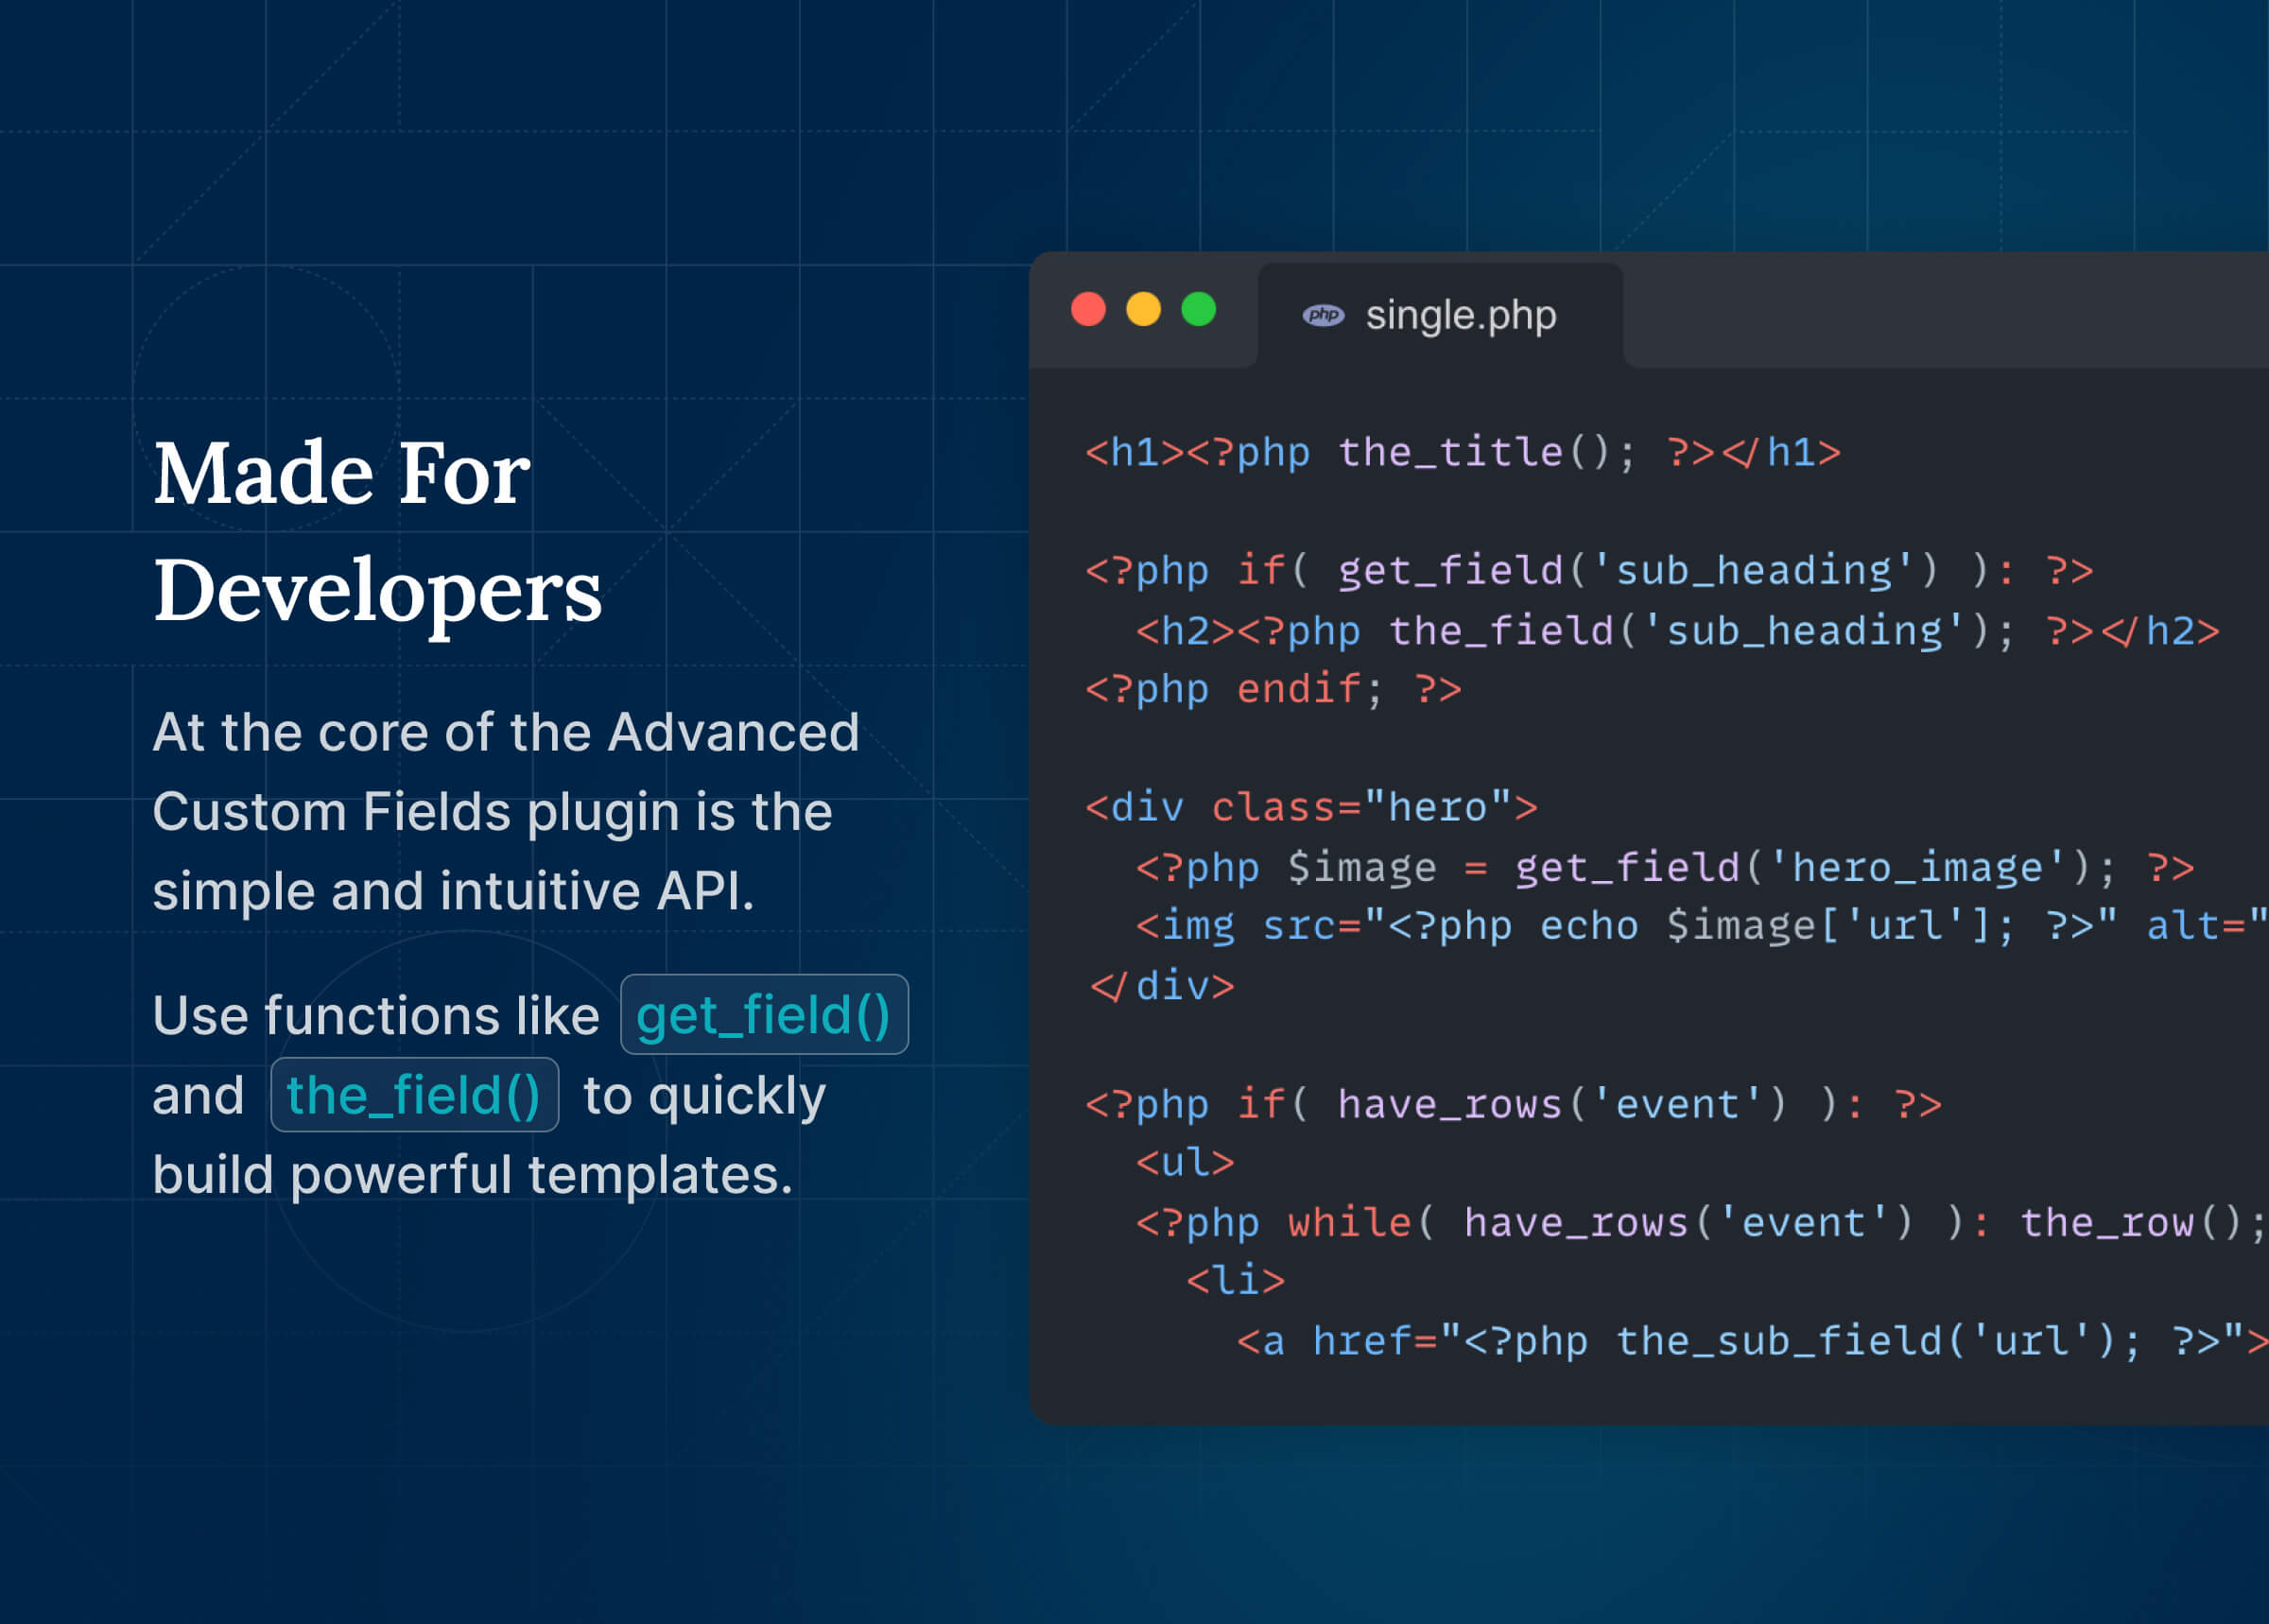
Task: Click the opening li tag line
Action: [x=1235, y=1281]
